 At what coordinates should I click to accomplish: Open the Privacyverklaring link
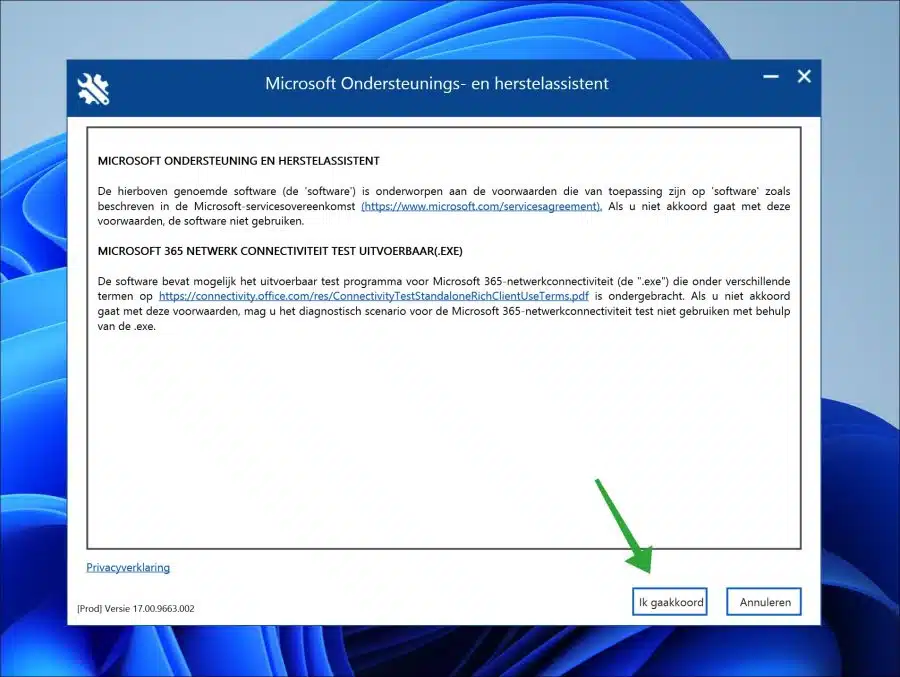(128, 567)
